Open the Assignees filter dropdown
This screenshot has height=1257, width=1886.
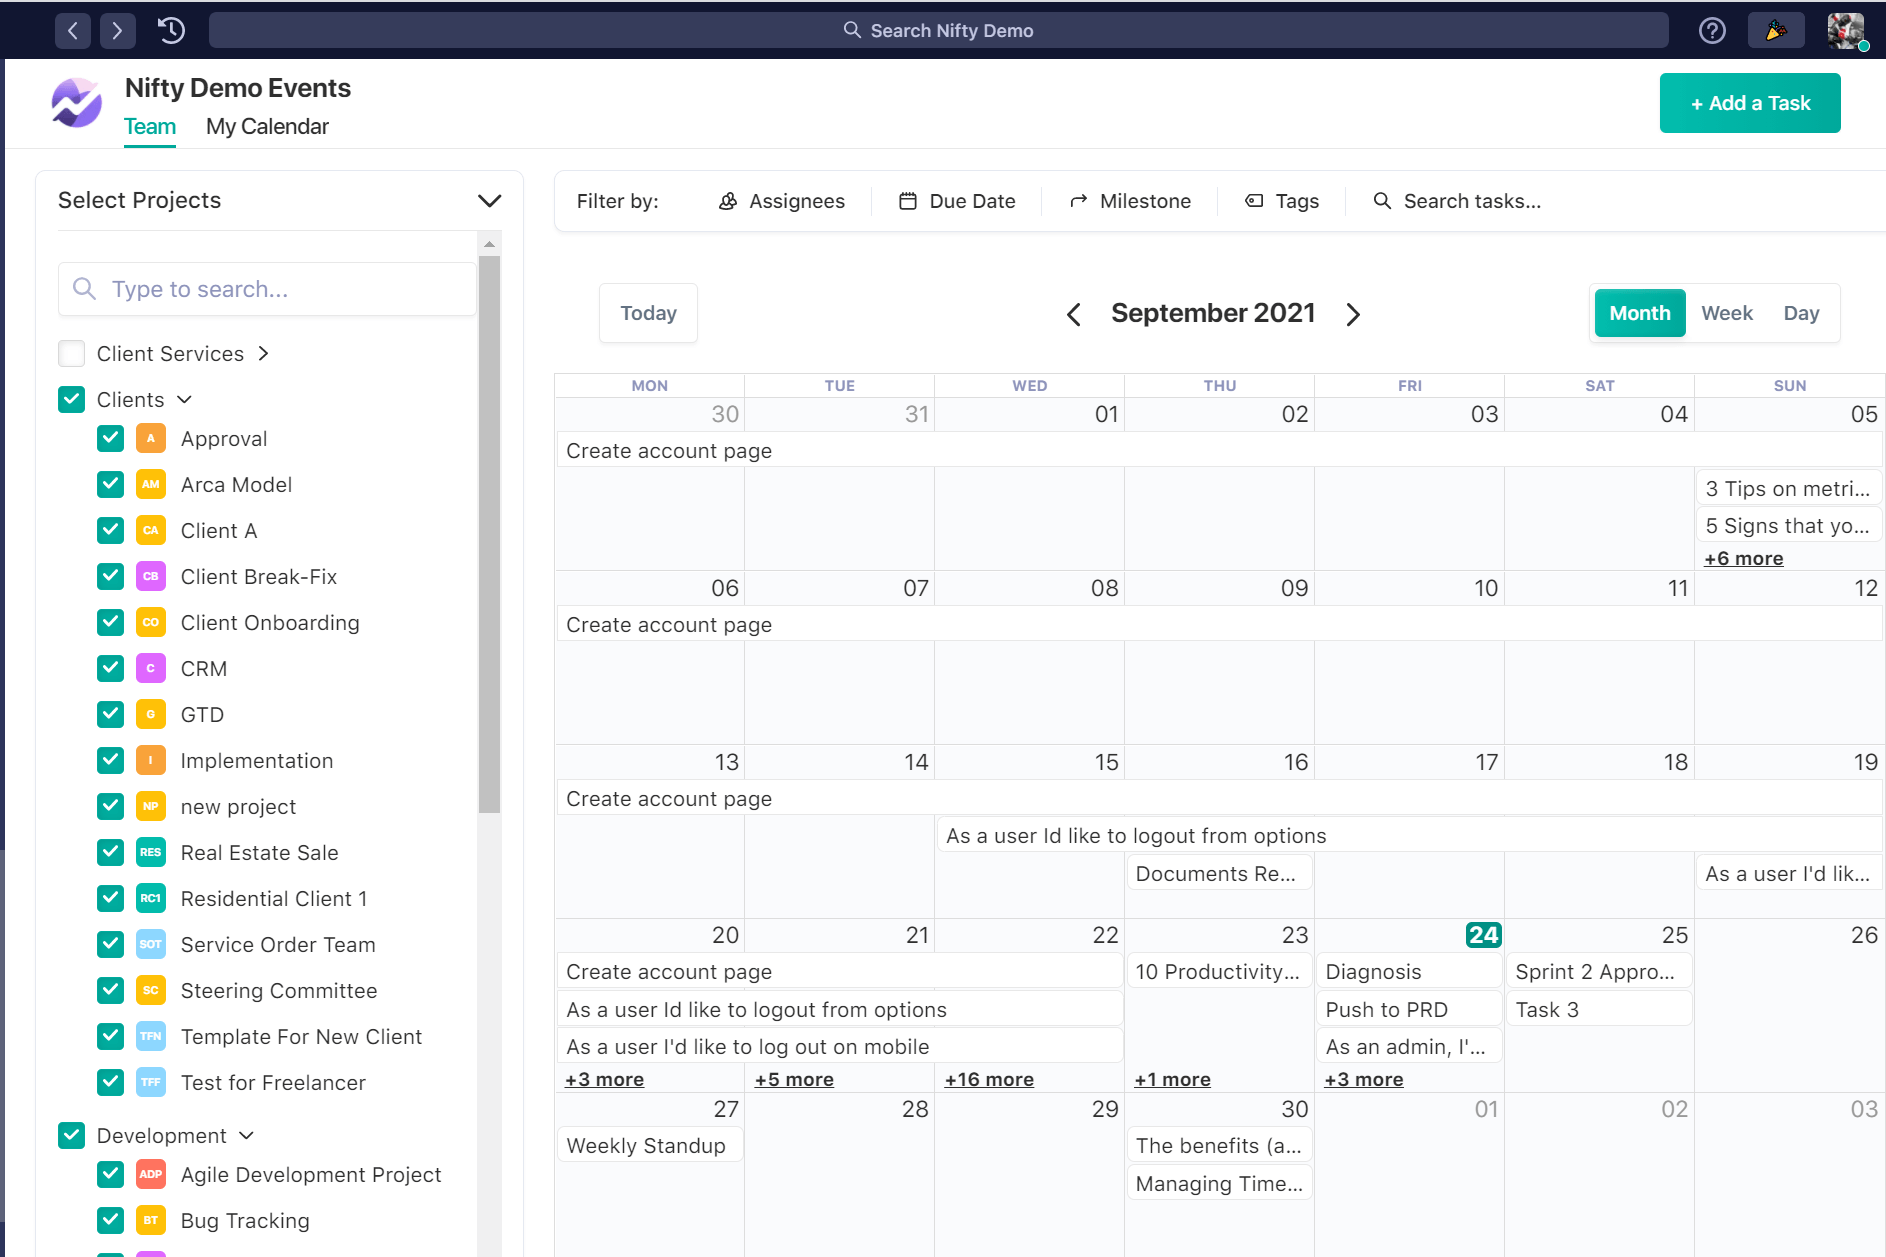pyautogui.click(x=782, y=201)
